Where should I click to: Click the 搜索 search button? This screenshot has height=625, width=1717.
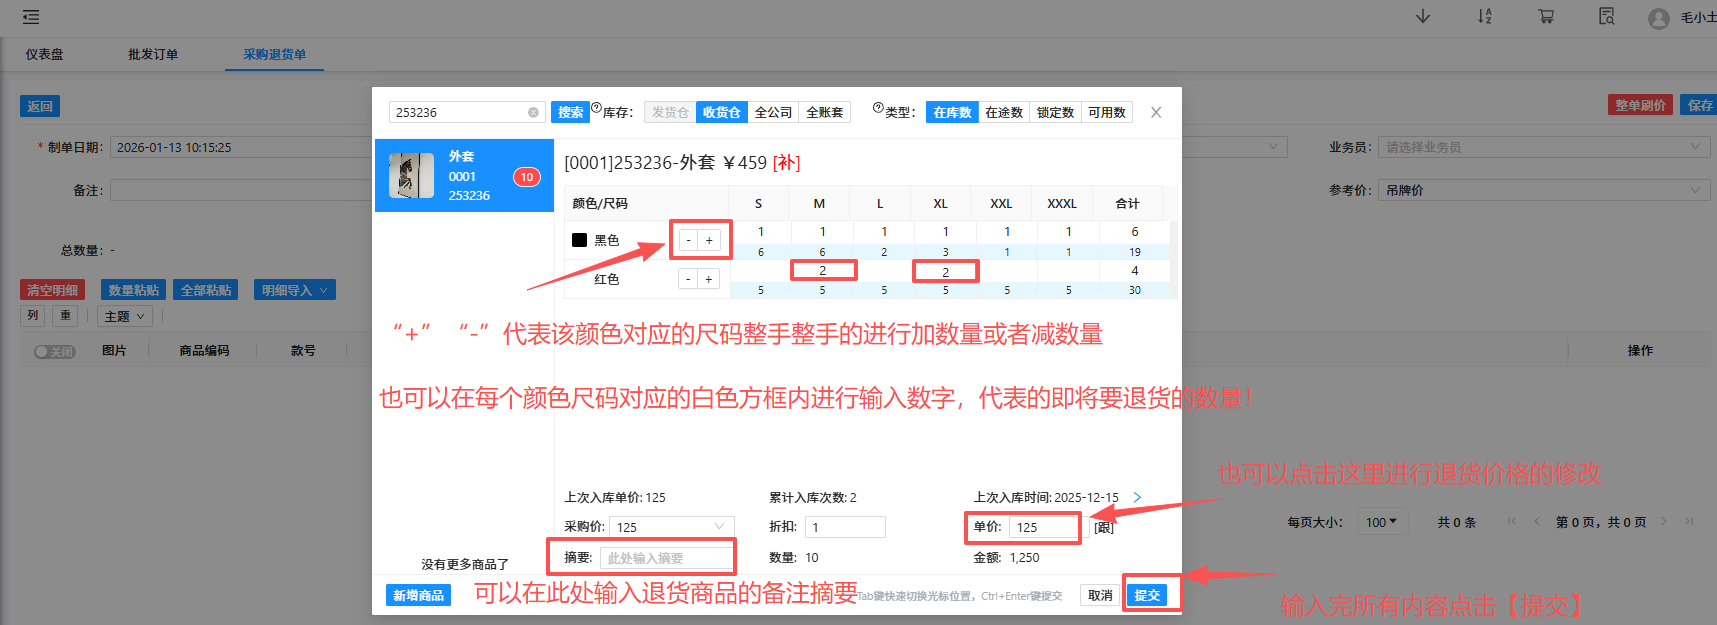click(570, 112)
